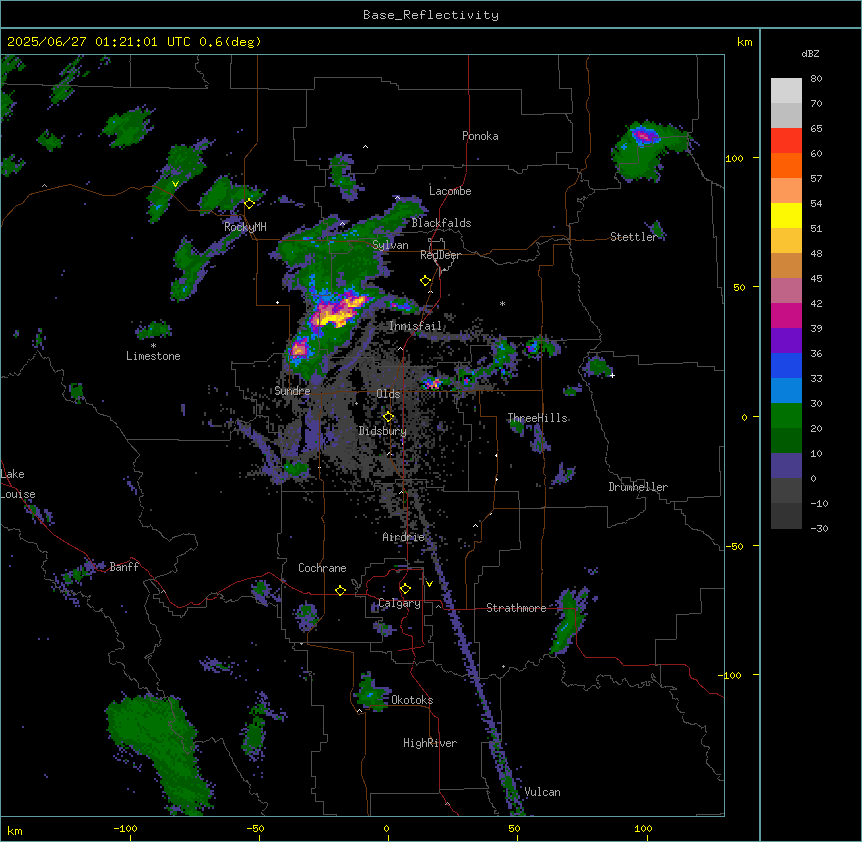Click the yellow station marker near Didsbury
862x842 pixels.
click(x=388, y=416)
